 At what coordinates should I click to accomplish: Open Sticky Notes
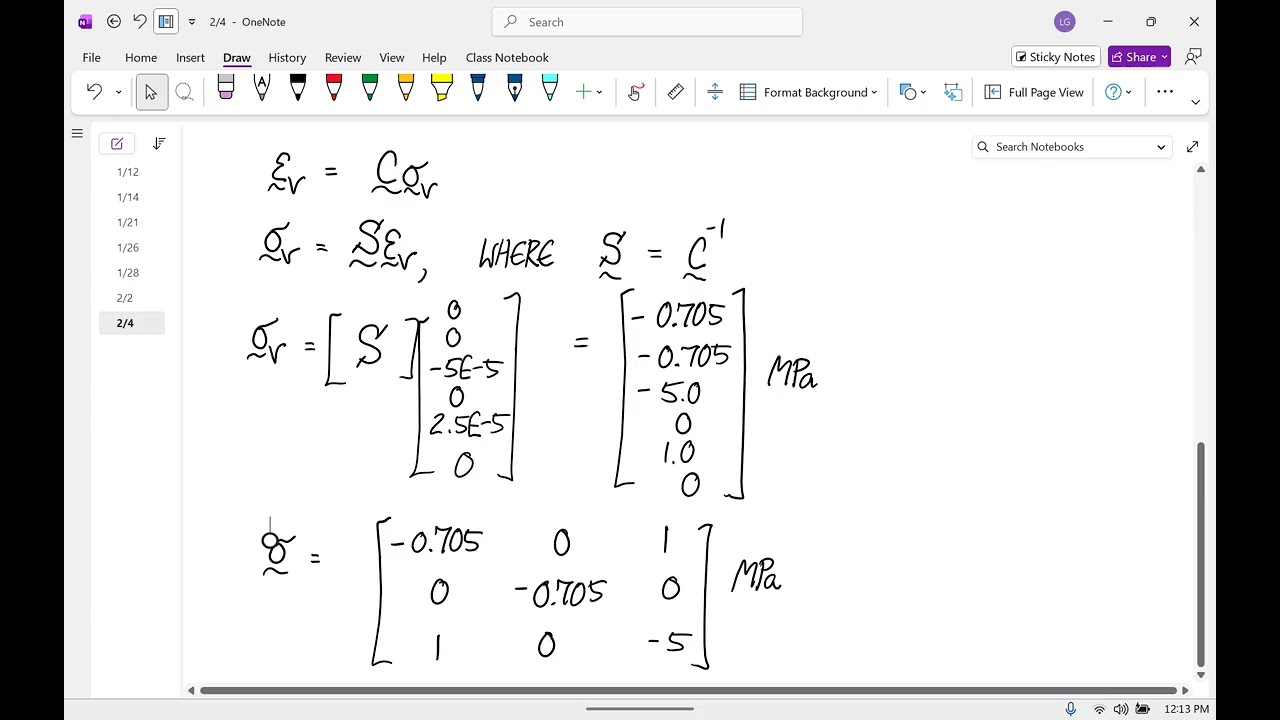coord(1056,57)
